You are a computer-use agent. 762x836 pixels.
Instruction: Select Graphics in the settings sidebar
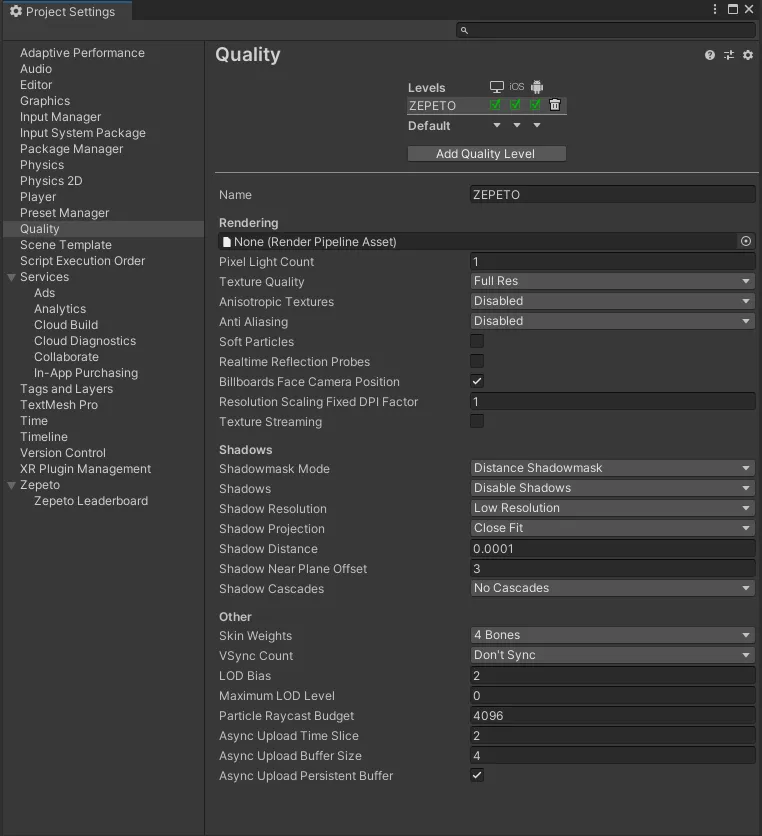44,100
